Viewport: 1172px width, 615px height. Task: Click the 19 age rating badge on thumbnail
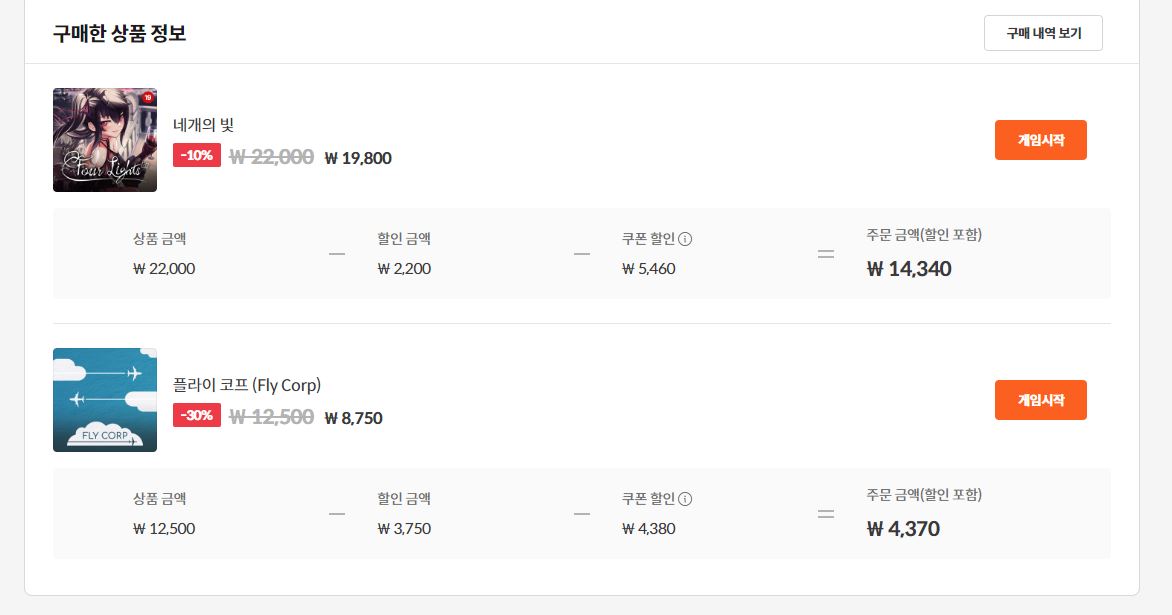tap(148, 97)
